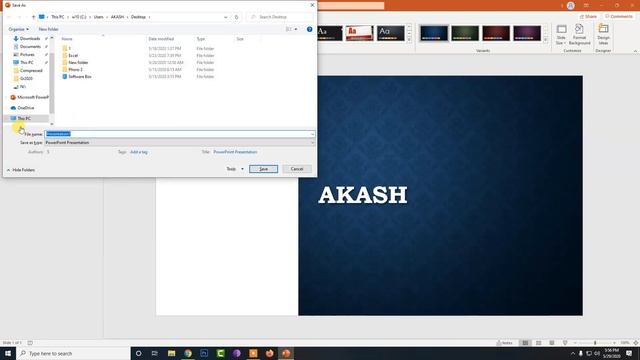Sort by Type column header
Image resolution: width=640 pixels, height=360 pixels.
pos(201,39)
